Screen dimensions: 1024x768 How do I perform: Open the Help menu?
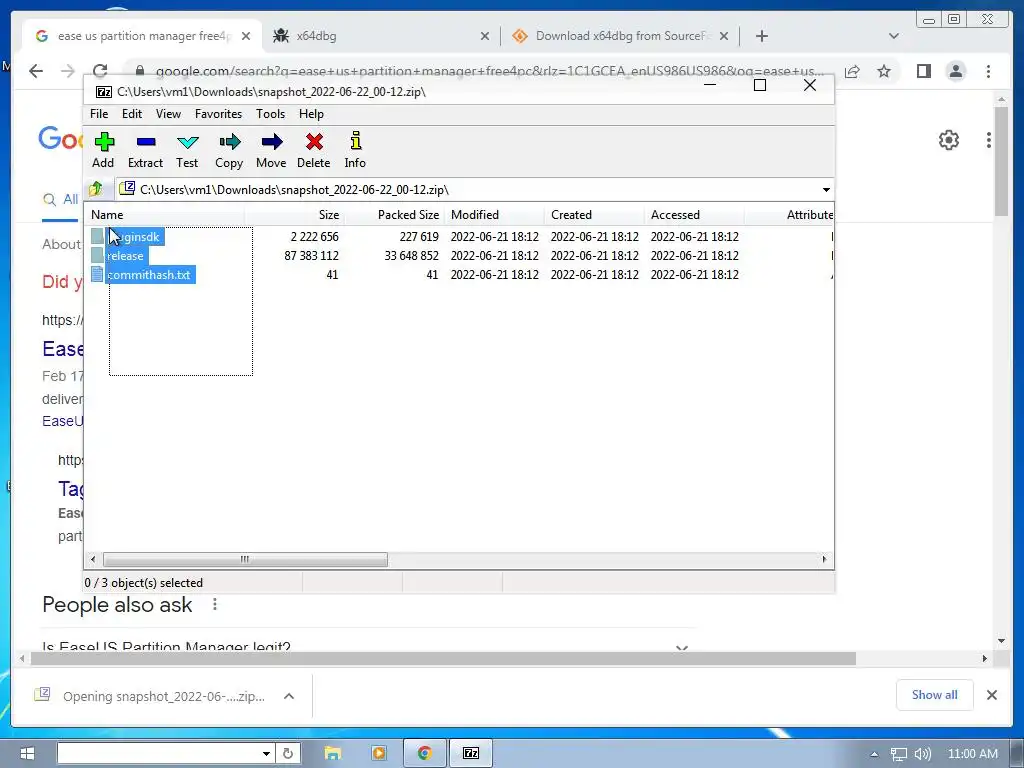(312, 114)
